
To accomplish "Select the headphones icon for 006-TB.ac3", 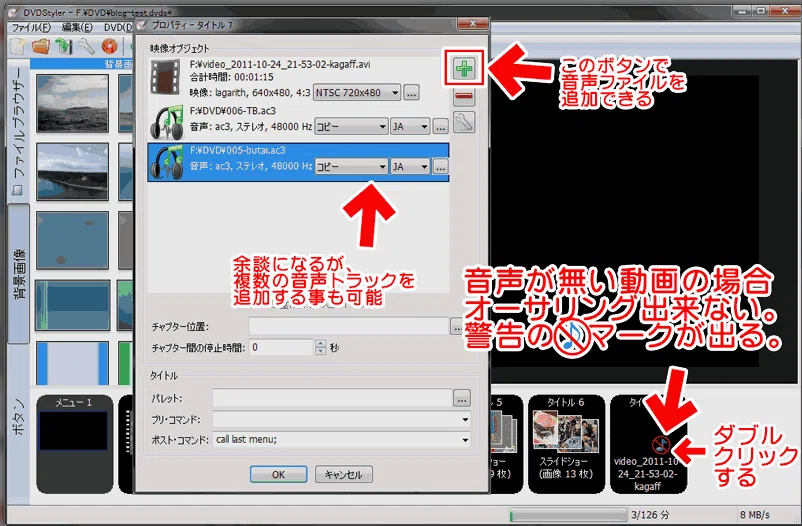I will (x=167, y=122).
